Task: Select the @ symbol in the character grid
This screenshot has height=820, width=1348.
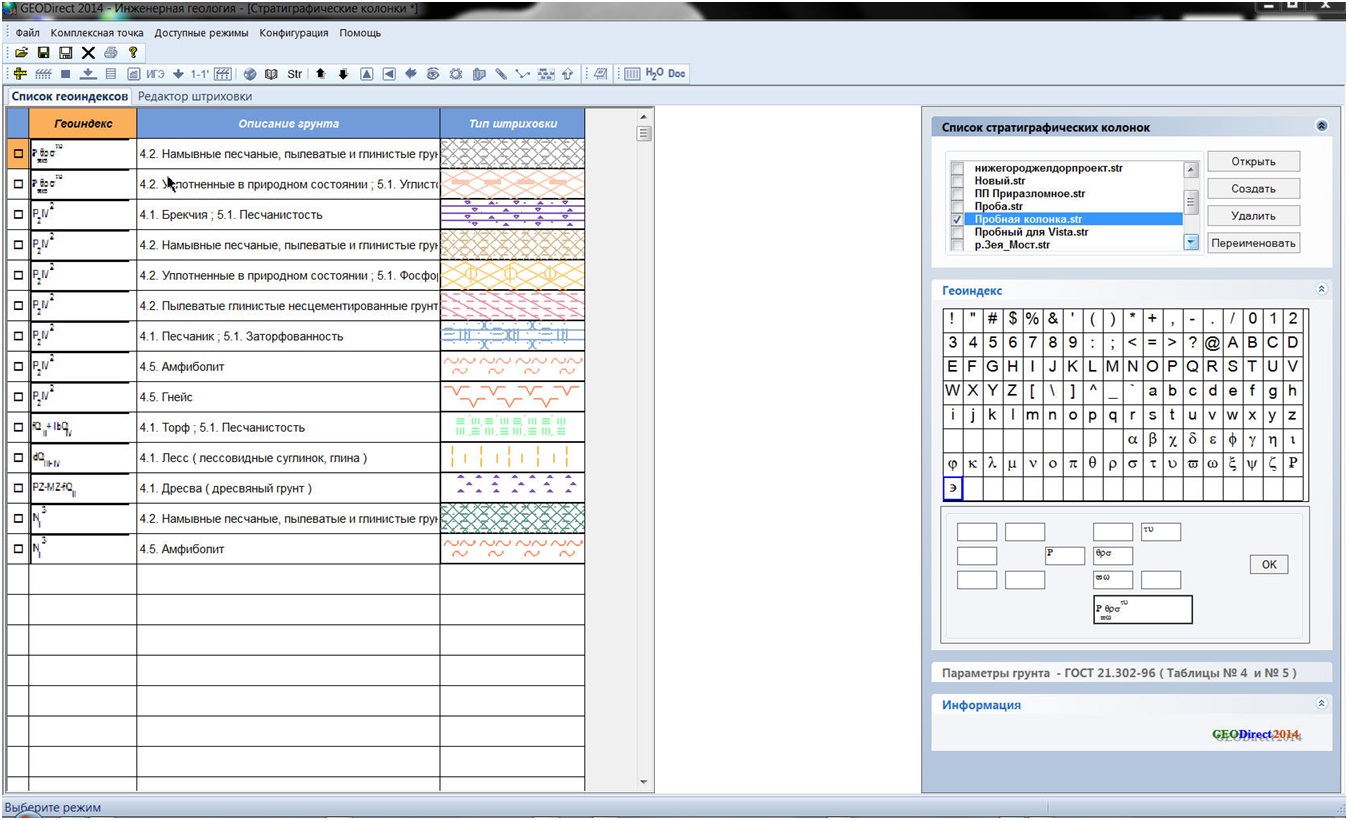Action: pyautogui.click(x=1212, y=343)
